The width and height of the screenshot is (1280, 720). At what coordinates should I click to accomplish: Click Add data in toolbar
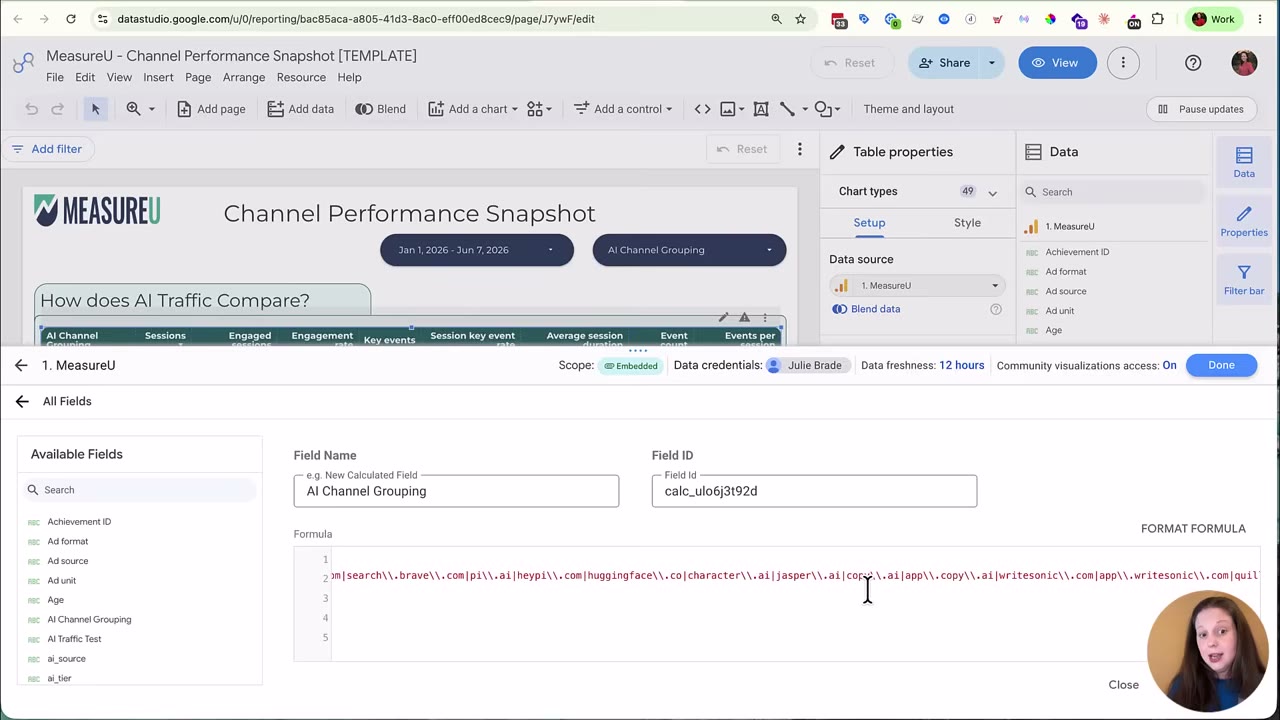(x=301, y=109)
